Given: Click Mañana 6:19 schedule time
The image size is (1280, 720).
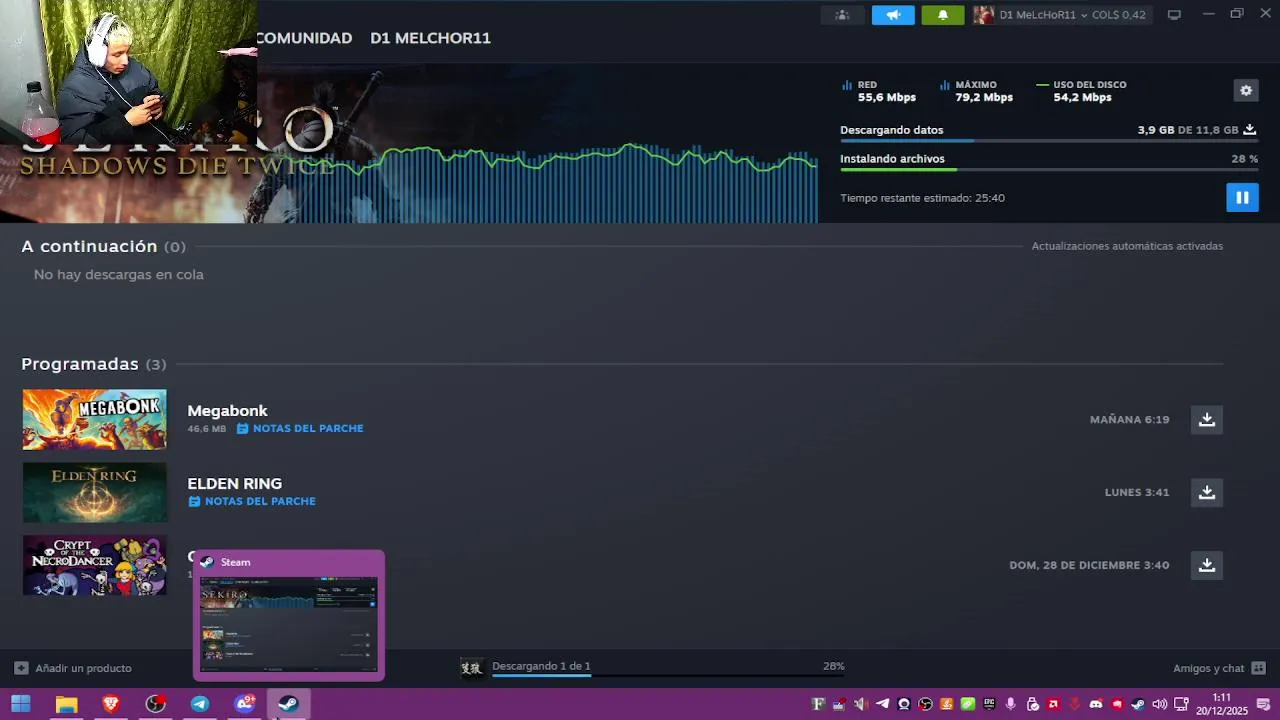Looking at the screenshot, I should [x=1129, y=420].
